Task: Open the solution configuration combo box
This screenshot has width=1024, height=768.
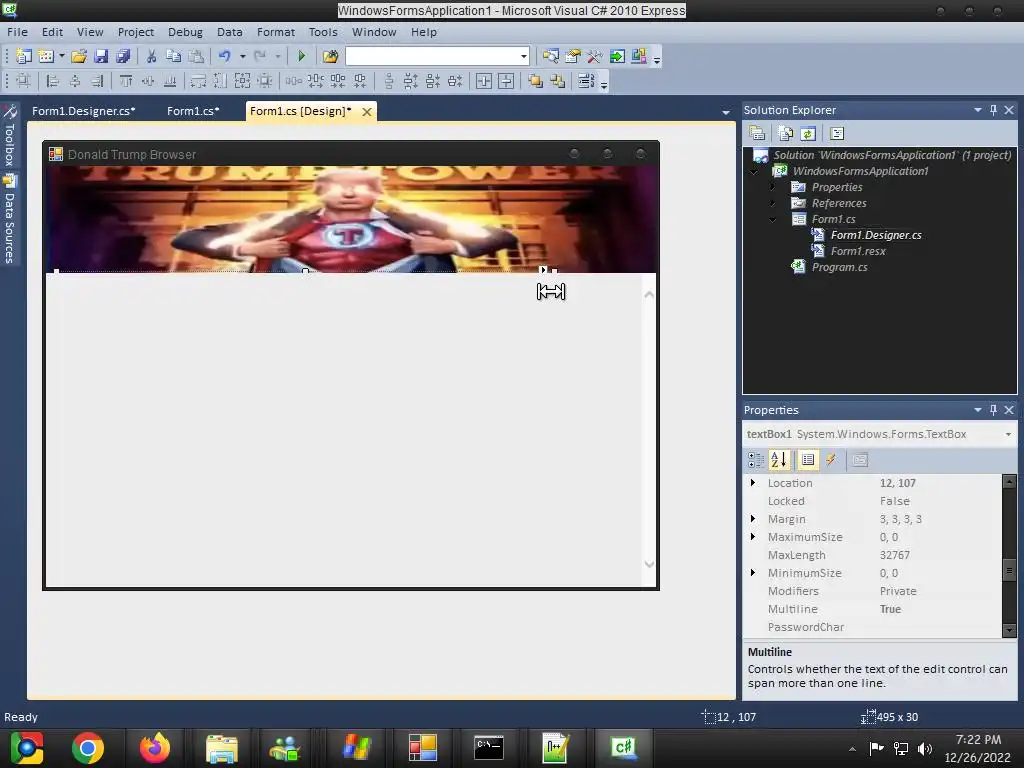Action: 437,56
